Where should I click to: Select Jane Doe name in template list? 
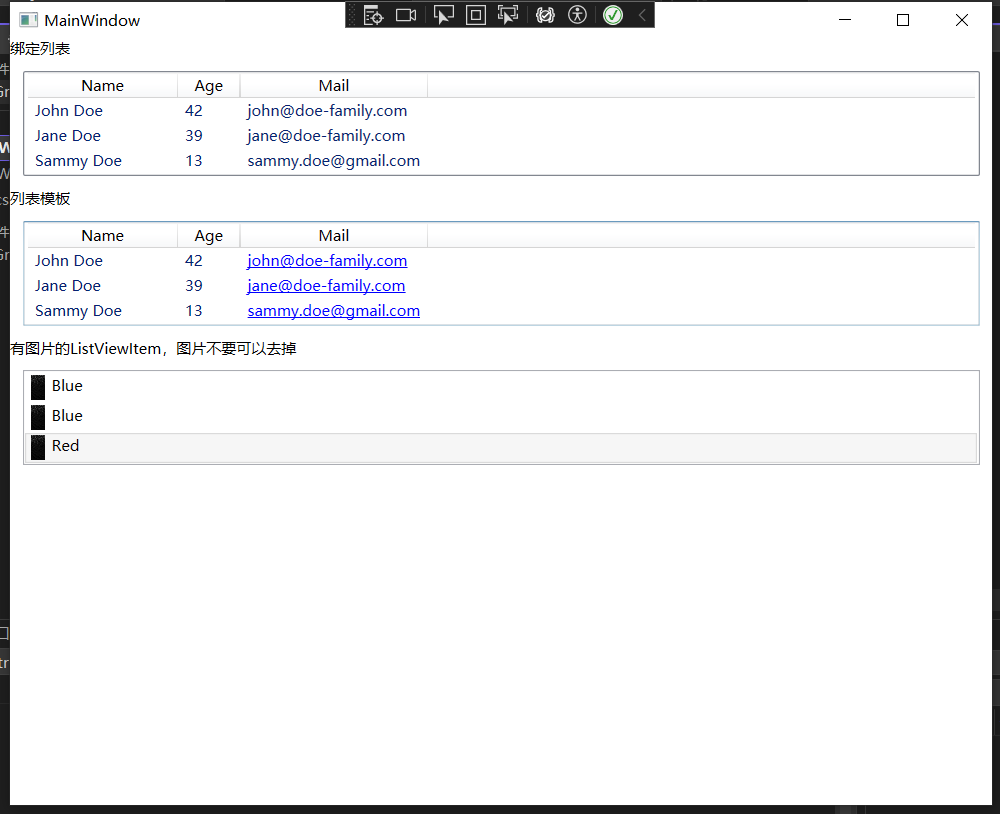pos(68,286)
